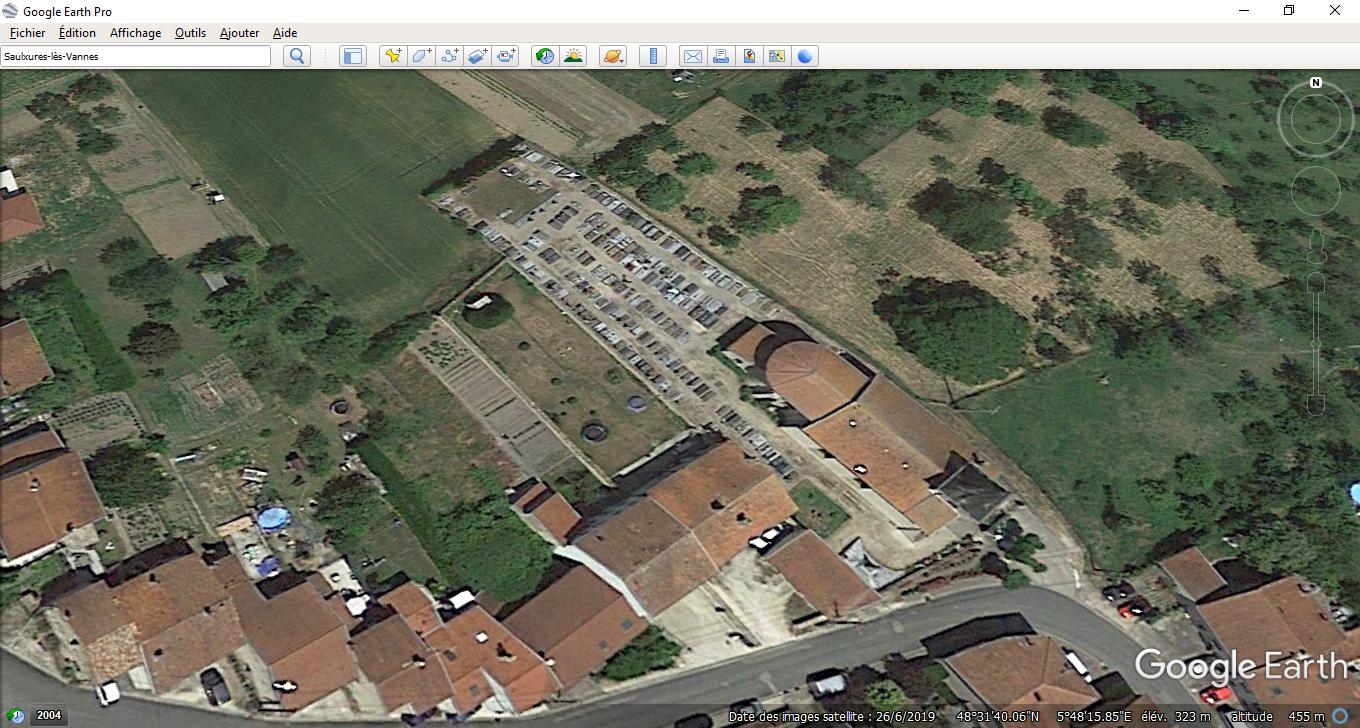Open the print icon in toolbar
The image size is (1360, 728).
point(720,56)
